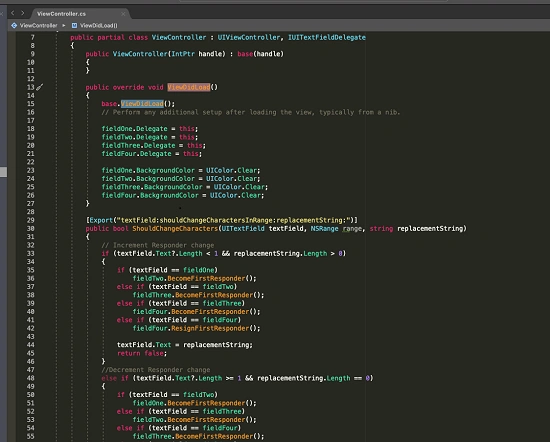Click the Export attribute on line 29
Viewport: 550px width, 442px height.
tap(101, 220)
